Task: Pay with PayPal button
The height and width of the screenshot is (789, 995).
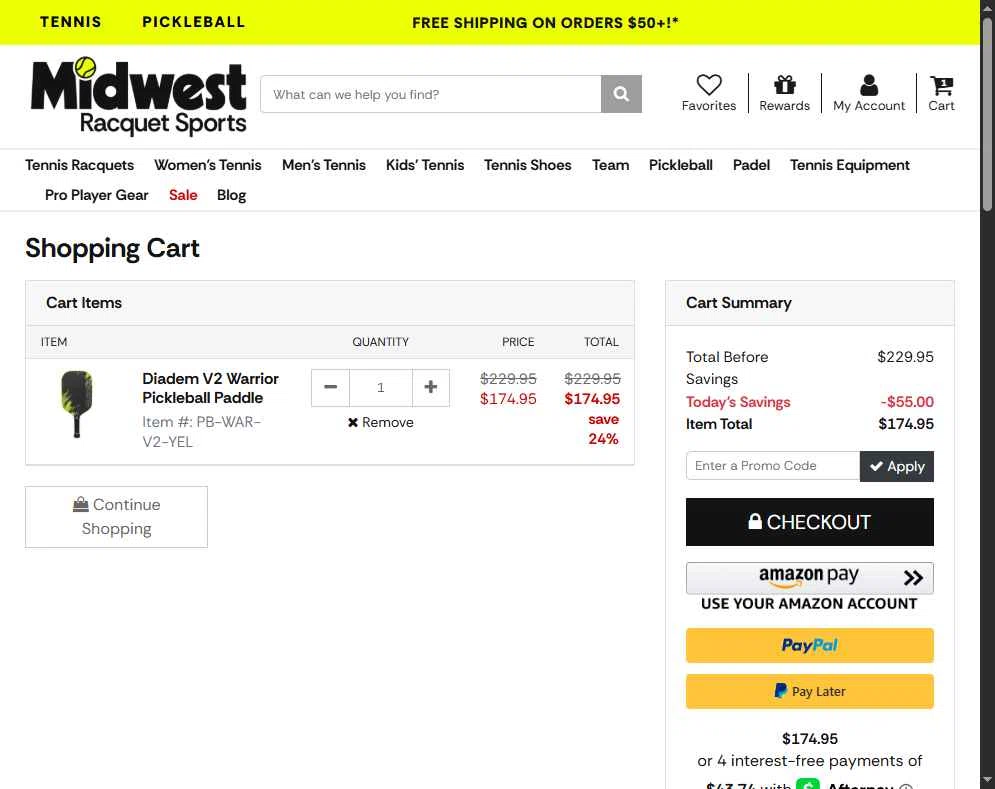Action: point(810,646)
